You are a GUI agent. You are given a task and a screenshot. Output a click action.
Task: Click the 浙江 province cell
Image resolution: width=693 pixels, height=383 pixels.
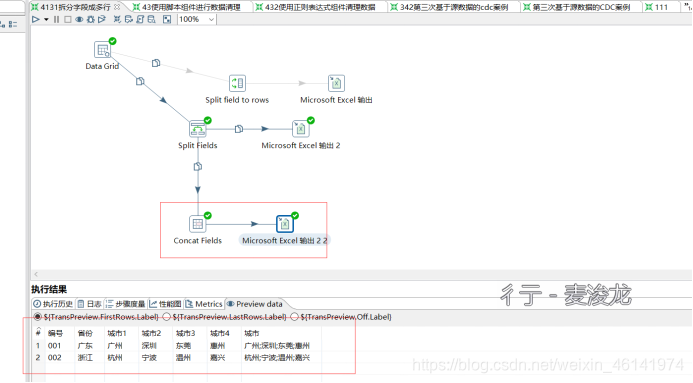(x=85, y=357)
